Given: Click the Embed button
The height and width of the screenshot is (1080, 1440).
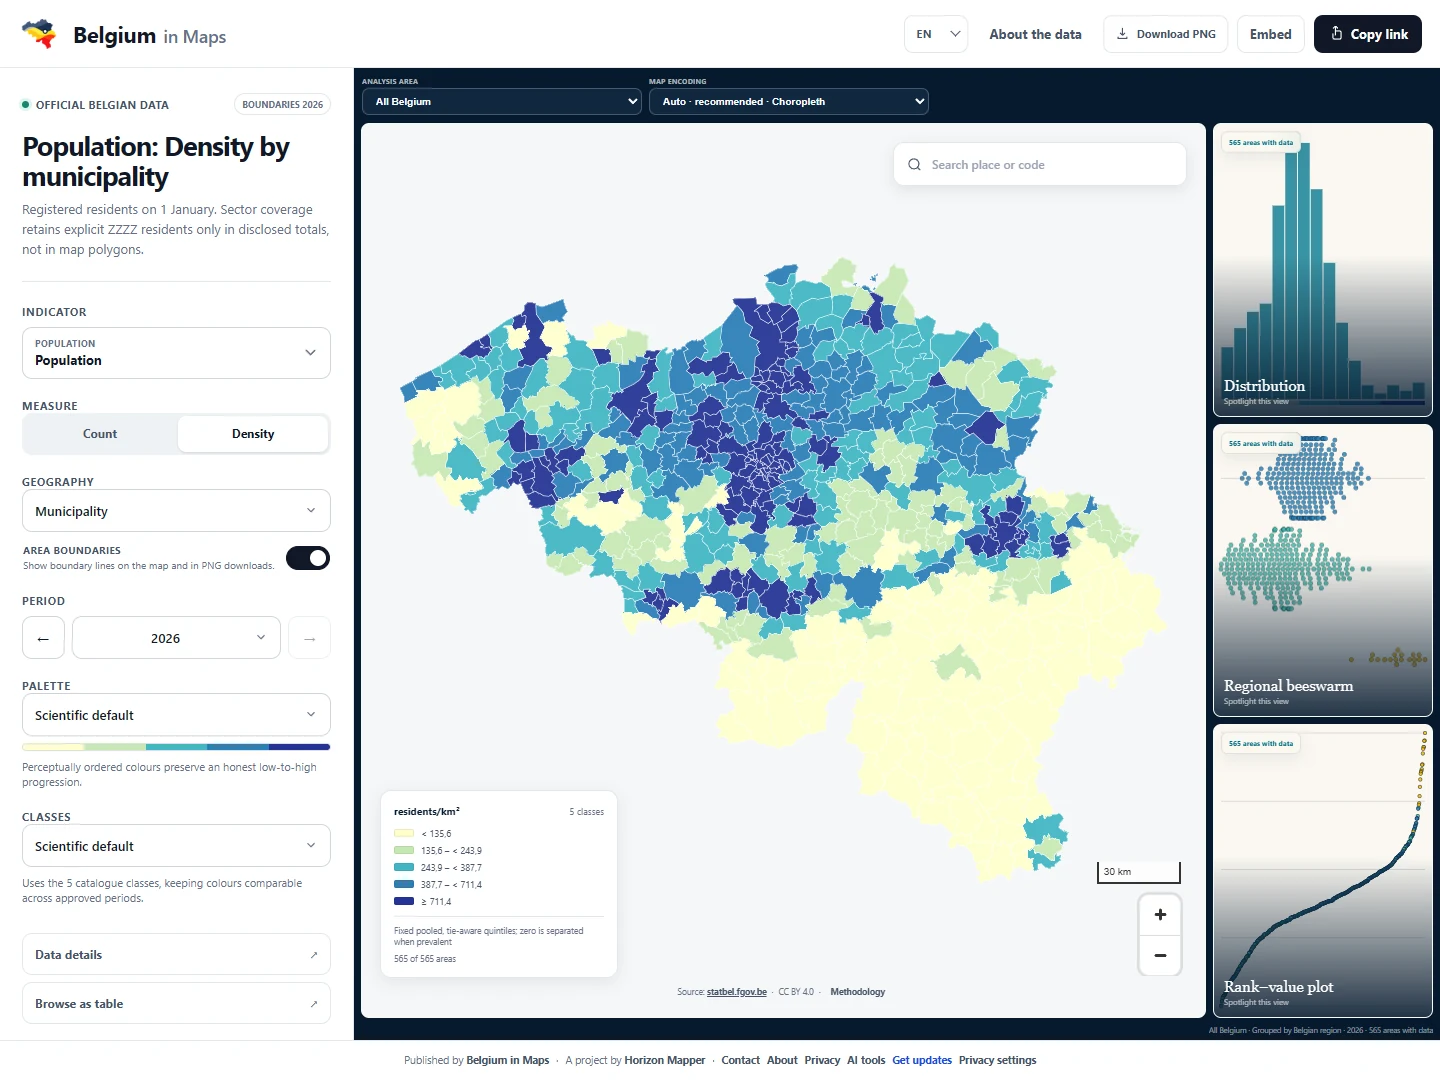Looking at the screenshot, I should [1271, 34].
